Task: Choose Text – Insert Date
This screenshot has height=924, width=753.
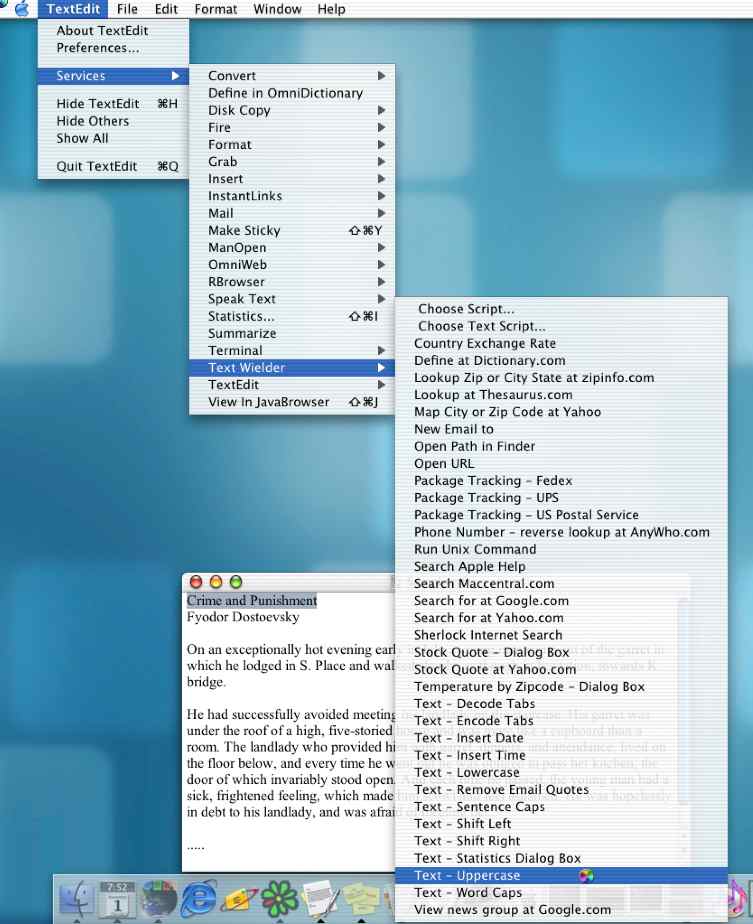Action: [562, 738]
